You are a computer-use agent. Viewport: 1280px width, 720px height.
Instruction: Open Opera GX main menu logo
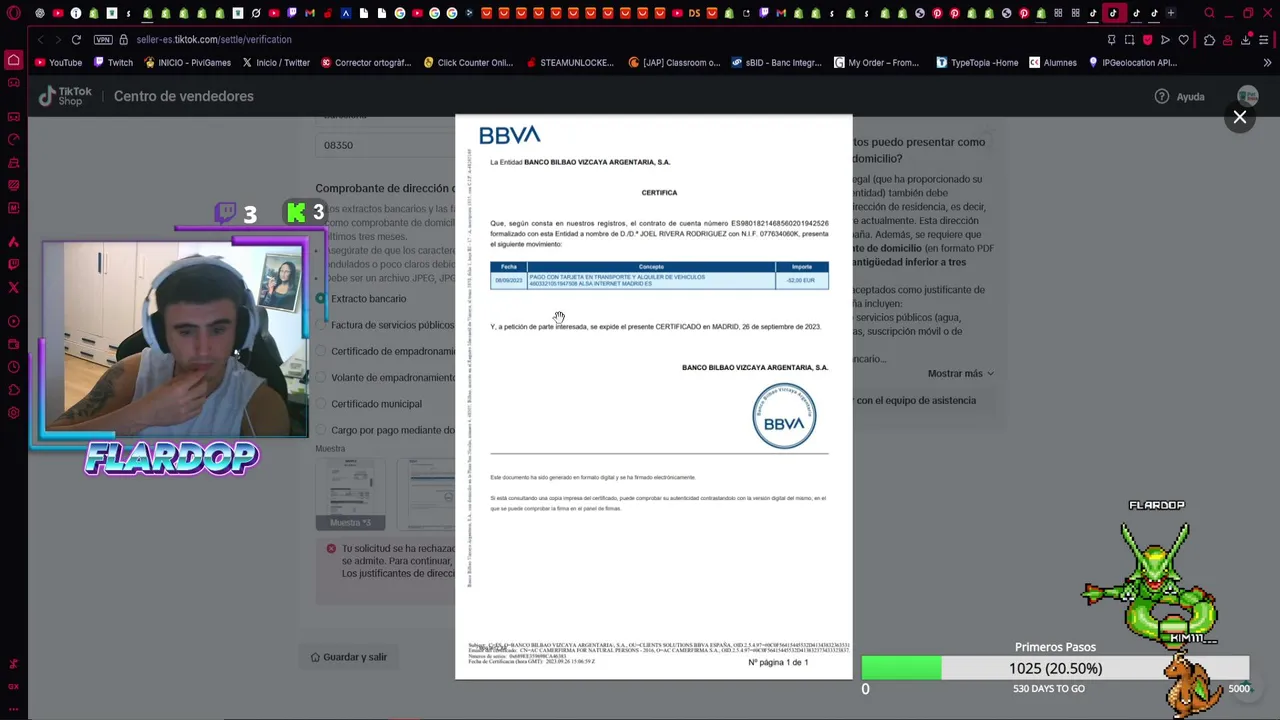[14, 13]
